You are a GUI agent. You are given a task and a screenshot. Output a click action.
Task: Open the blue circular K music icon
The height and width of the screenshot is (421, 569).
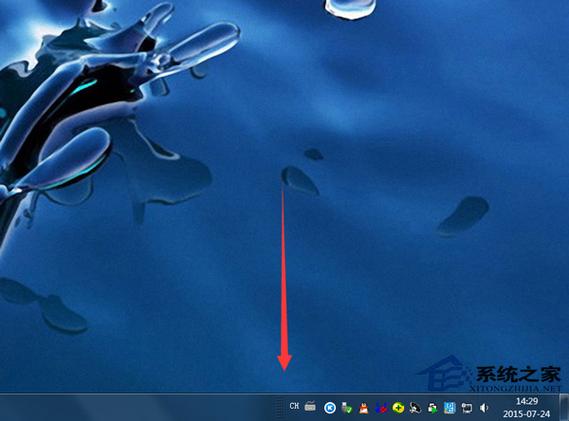point(330,408)
